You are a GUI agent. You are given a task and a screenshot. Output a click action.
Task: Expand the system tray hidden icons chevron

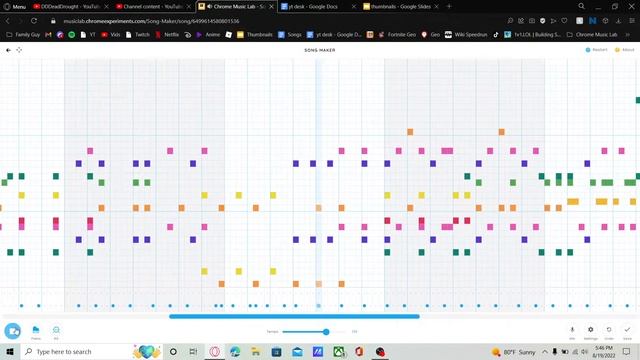(x=545, y=351)
